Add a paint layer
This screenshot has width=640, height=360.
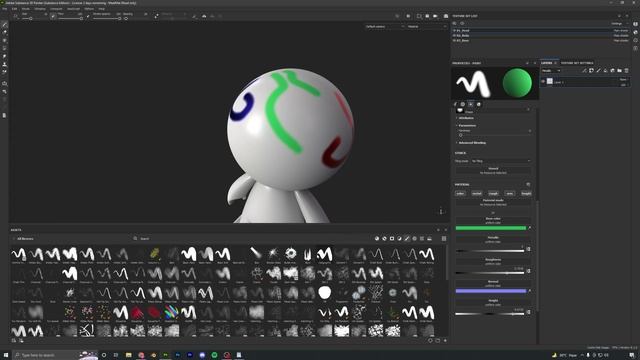pos(598,71)
